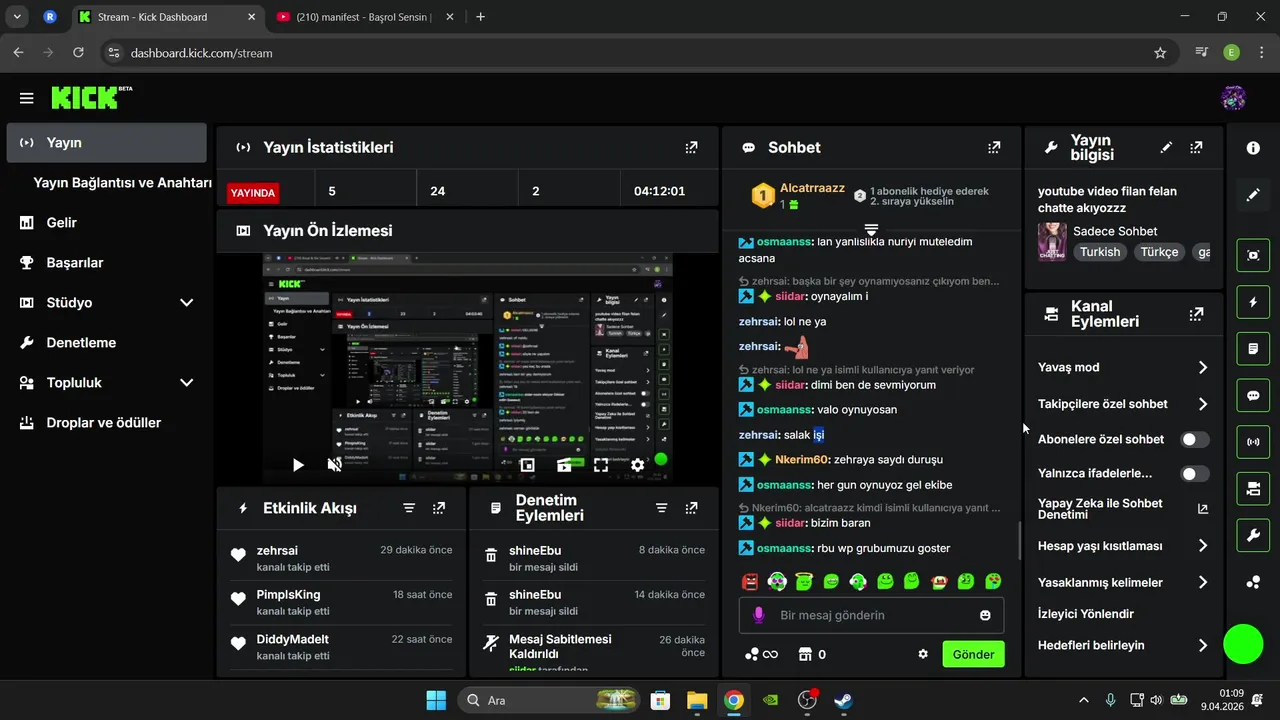Image resolution: width=1280 pixels, height=720 pixels.
Task: Filter the Etkinlik Akışı feed
Action: [x=409, y=508]
